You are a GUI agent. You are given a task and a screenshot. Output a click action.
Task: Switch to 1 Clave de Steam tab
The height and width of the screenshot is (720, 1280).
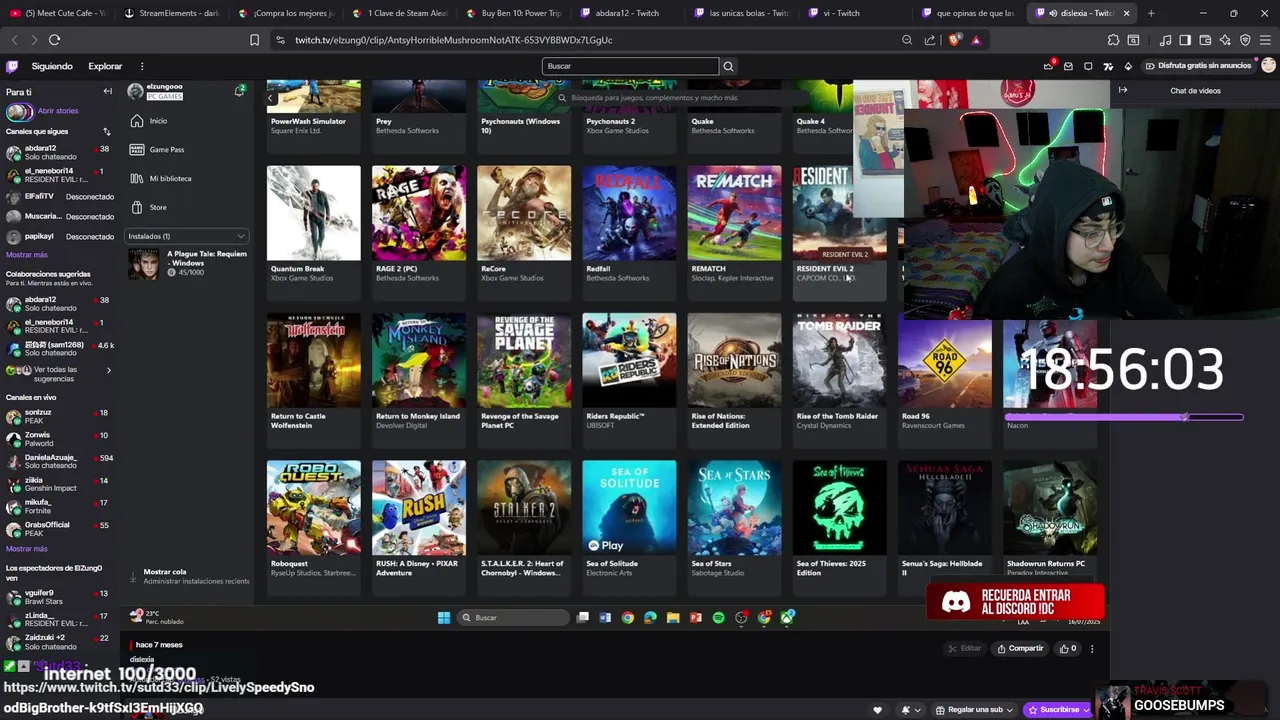coord(401,13)
